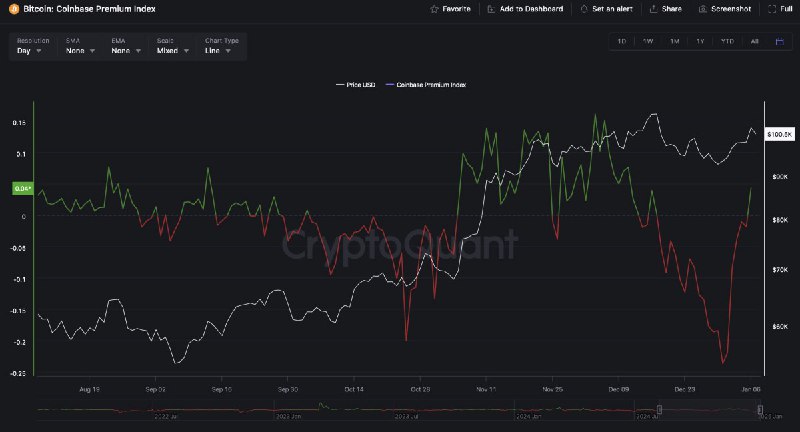This screenshot has height=432, width=800.
Task: Click the Favorite label
Action: click(x=456, y=9)
